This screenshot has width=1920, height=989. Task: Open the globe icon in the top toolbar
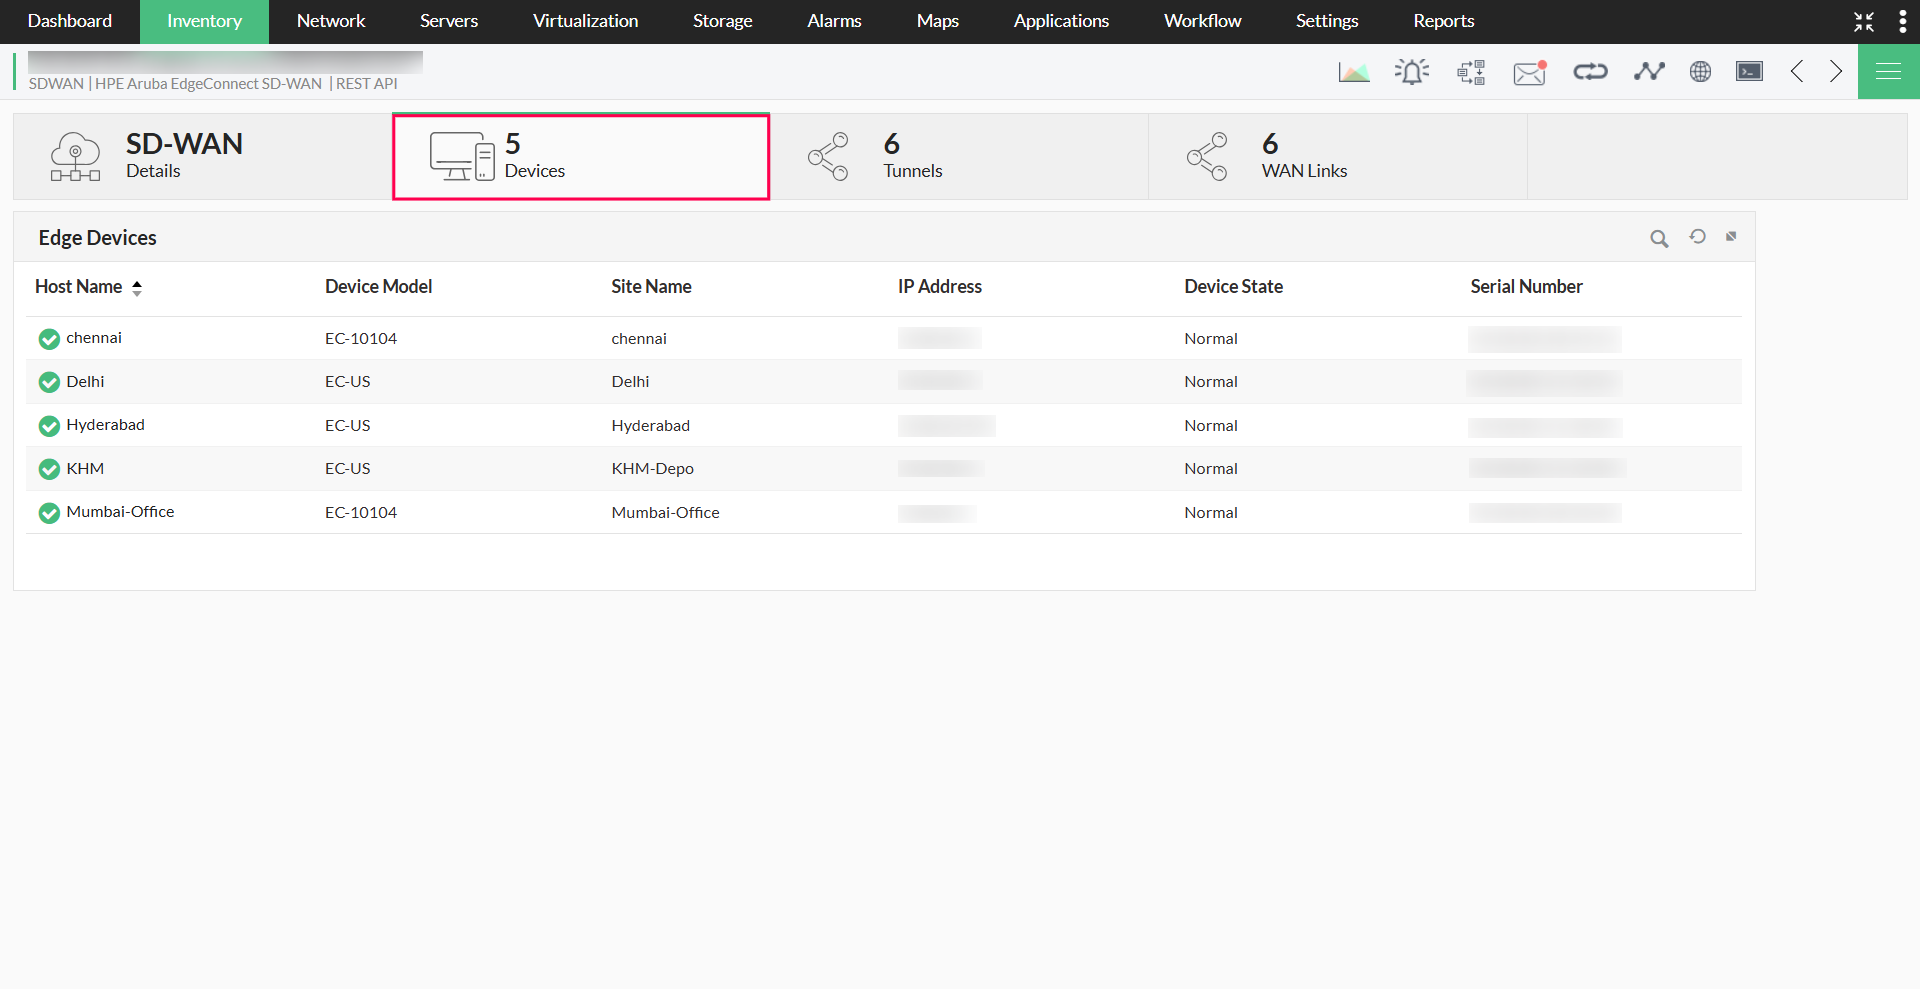coord(1700,71)
